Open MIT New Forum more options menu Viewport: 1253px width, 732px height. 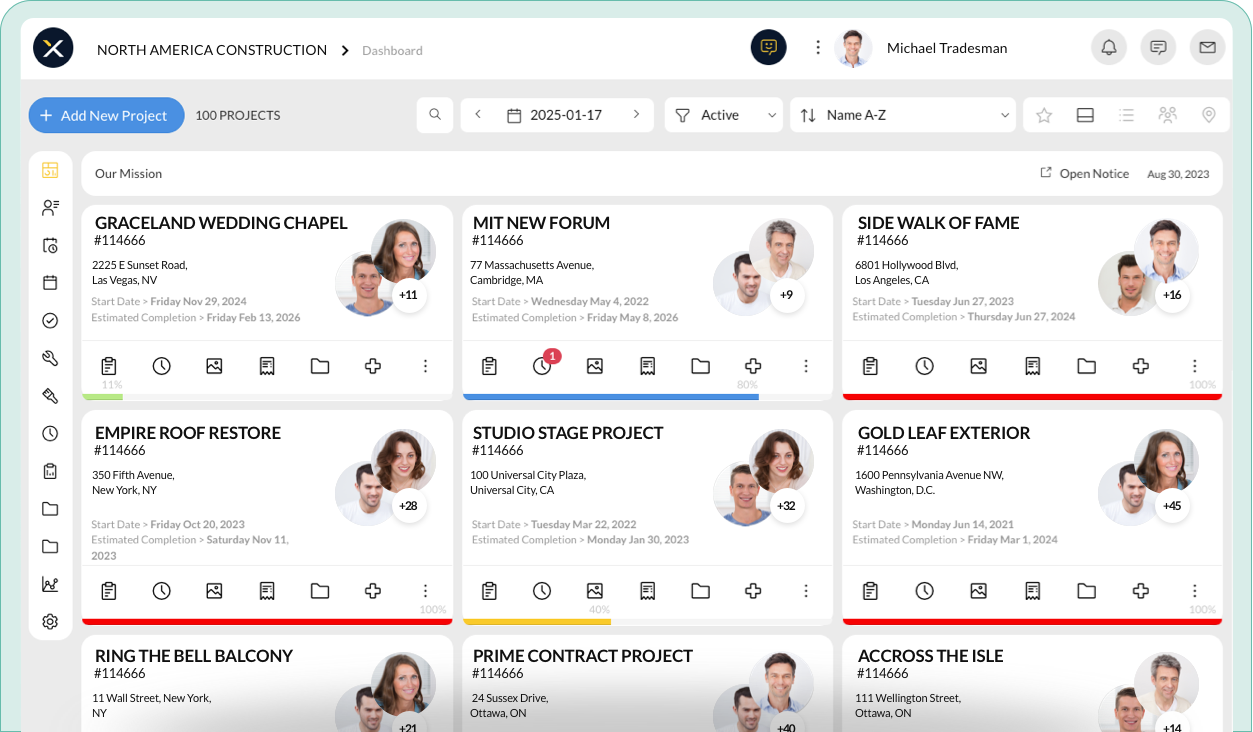tap(806, 366)
